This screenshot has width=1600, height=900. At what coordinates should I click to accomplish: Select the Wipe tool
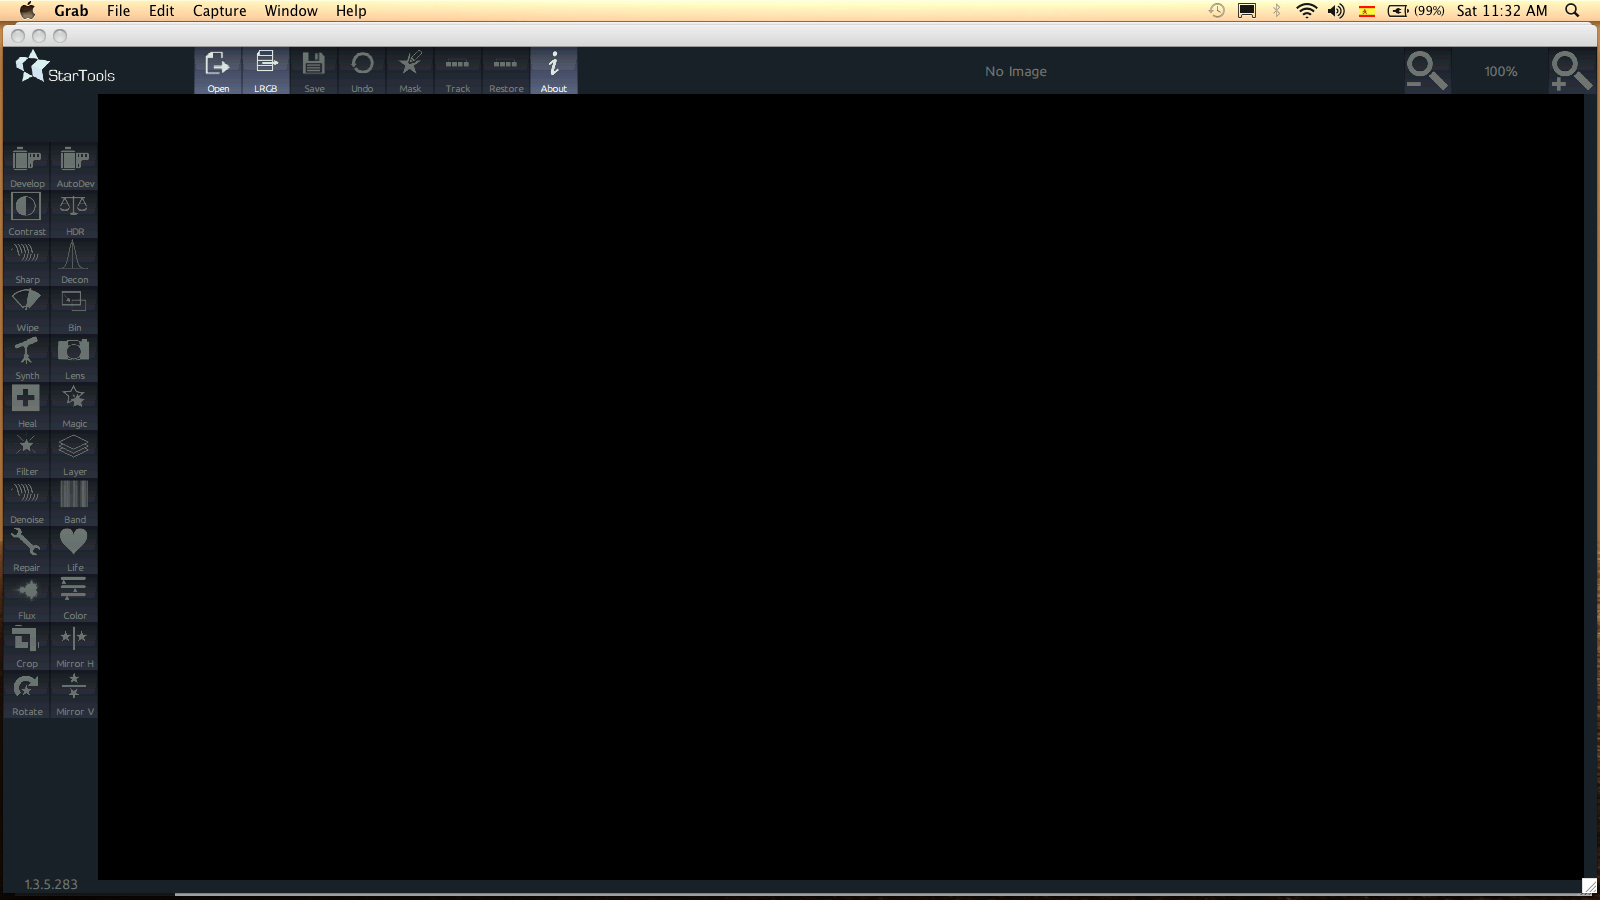pos(27,310)
